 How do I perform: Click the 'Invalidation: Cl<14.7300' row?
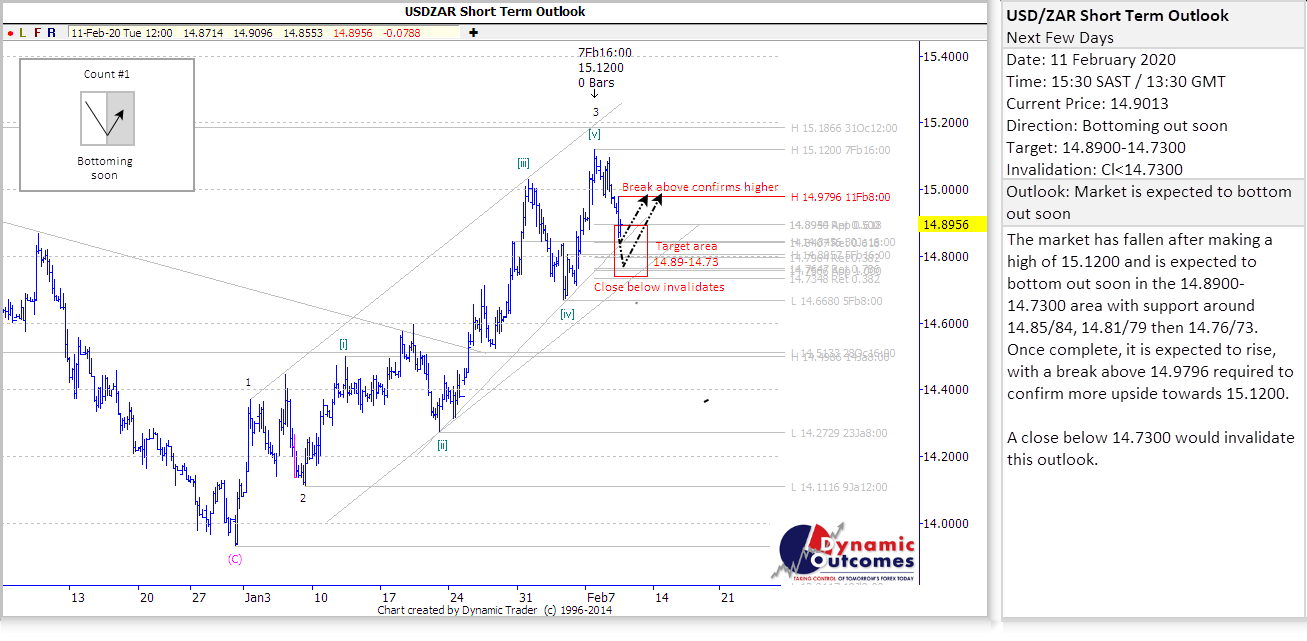click(x=1153, y=169)
